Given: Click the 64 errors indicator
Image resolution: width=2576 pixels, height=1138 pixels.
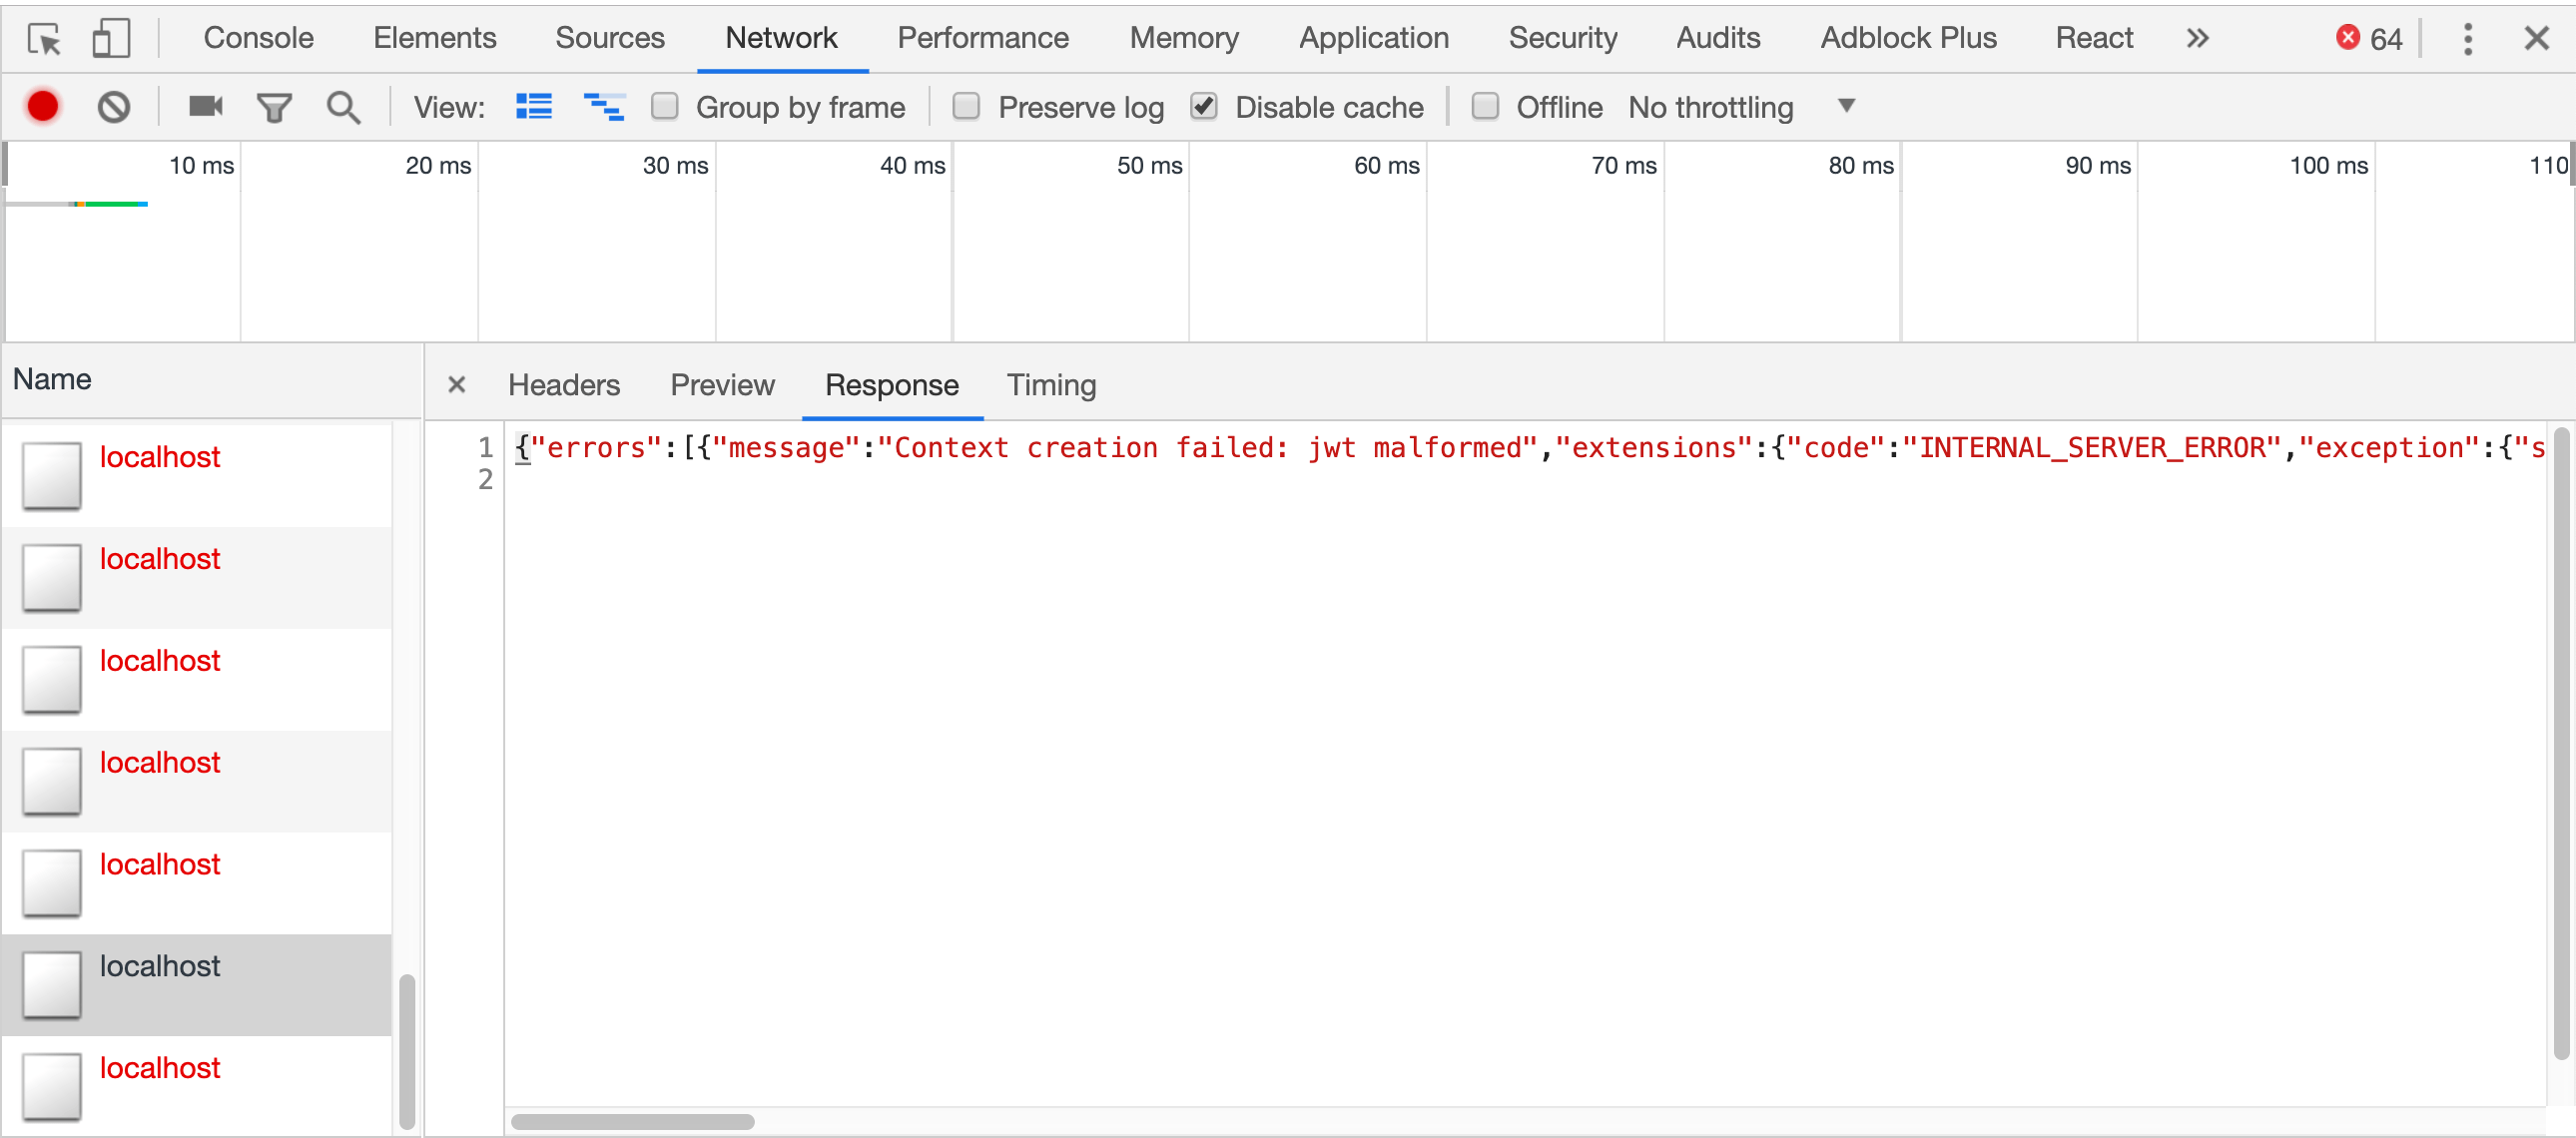Looking at the screenshot, I should pos(2369,39).
